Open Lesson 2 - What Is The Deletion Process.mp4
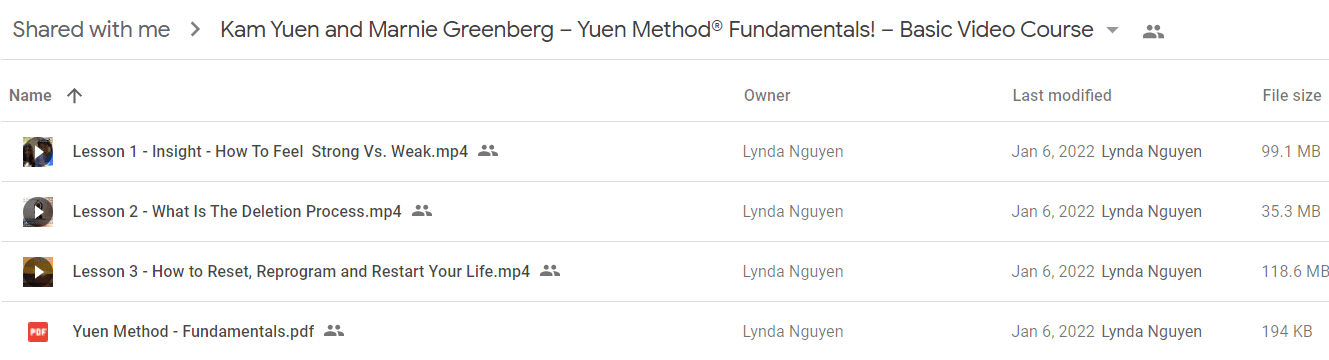1329x360 pixels. point(237,212)
